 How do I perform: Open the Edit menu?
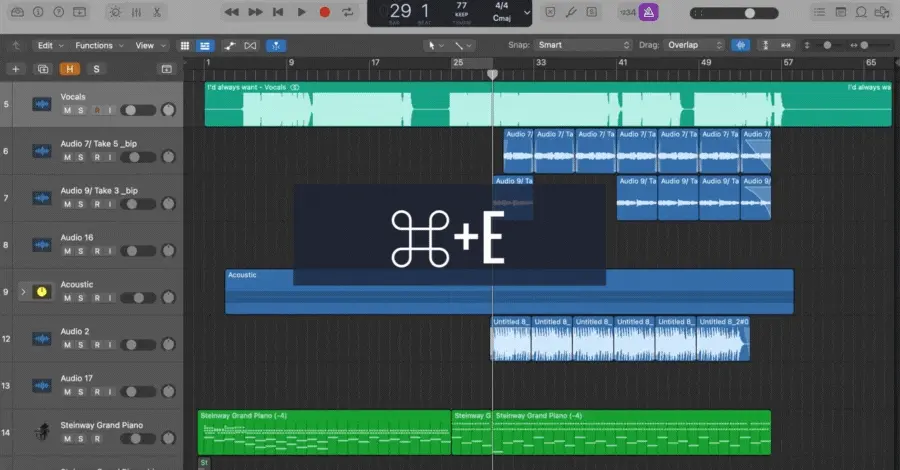(50, 45)
